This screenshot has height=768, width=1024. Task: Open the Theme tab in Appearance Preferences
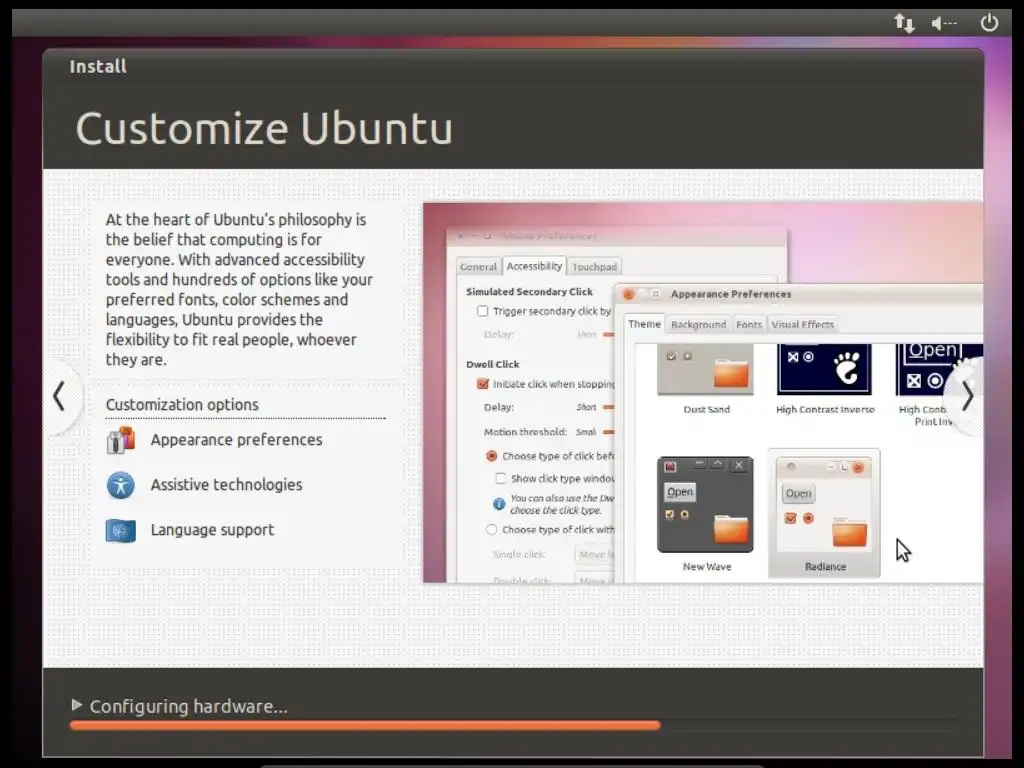coord(645,324)
